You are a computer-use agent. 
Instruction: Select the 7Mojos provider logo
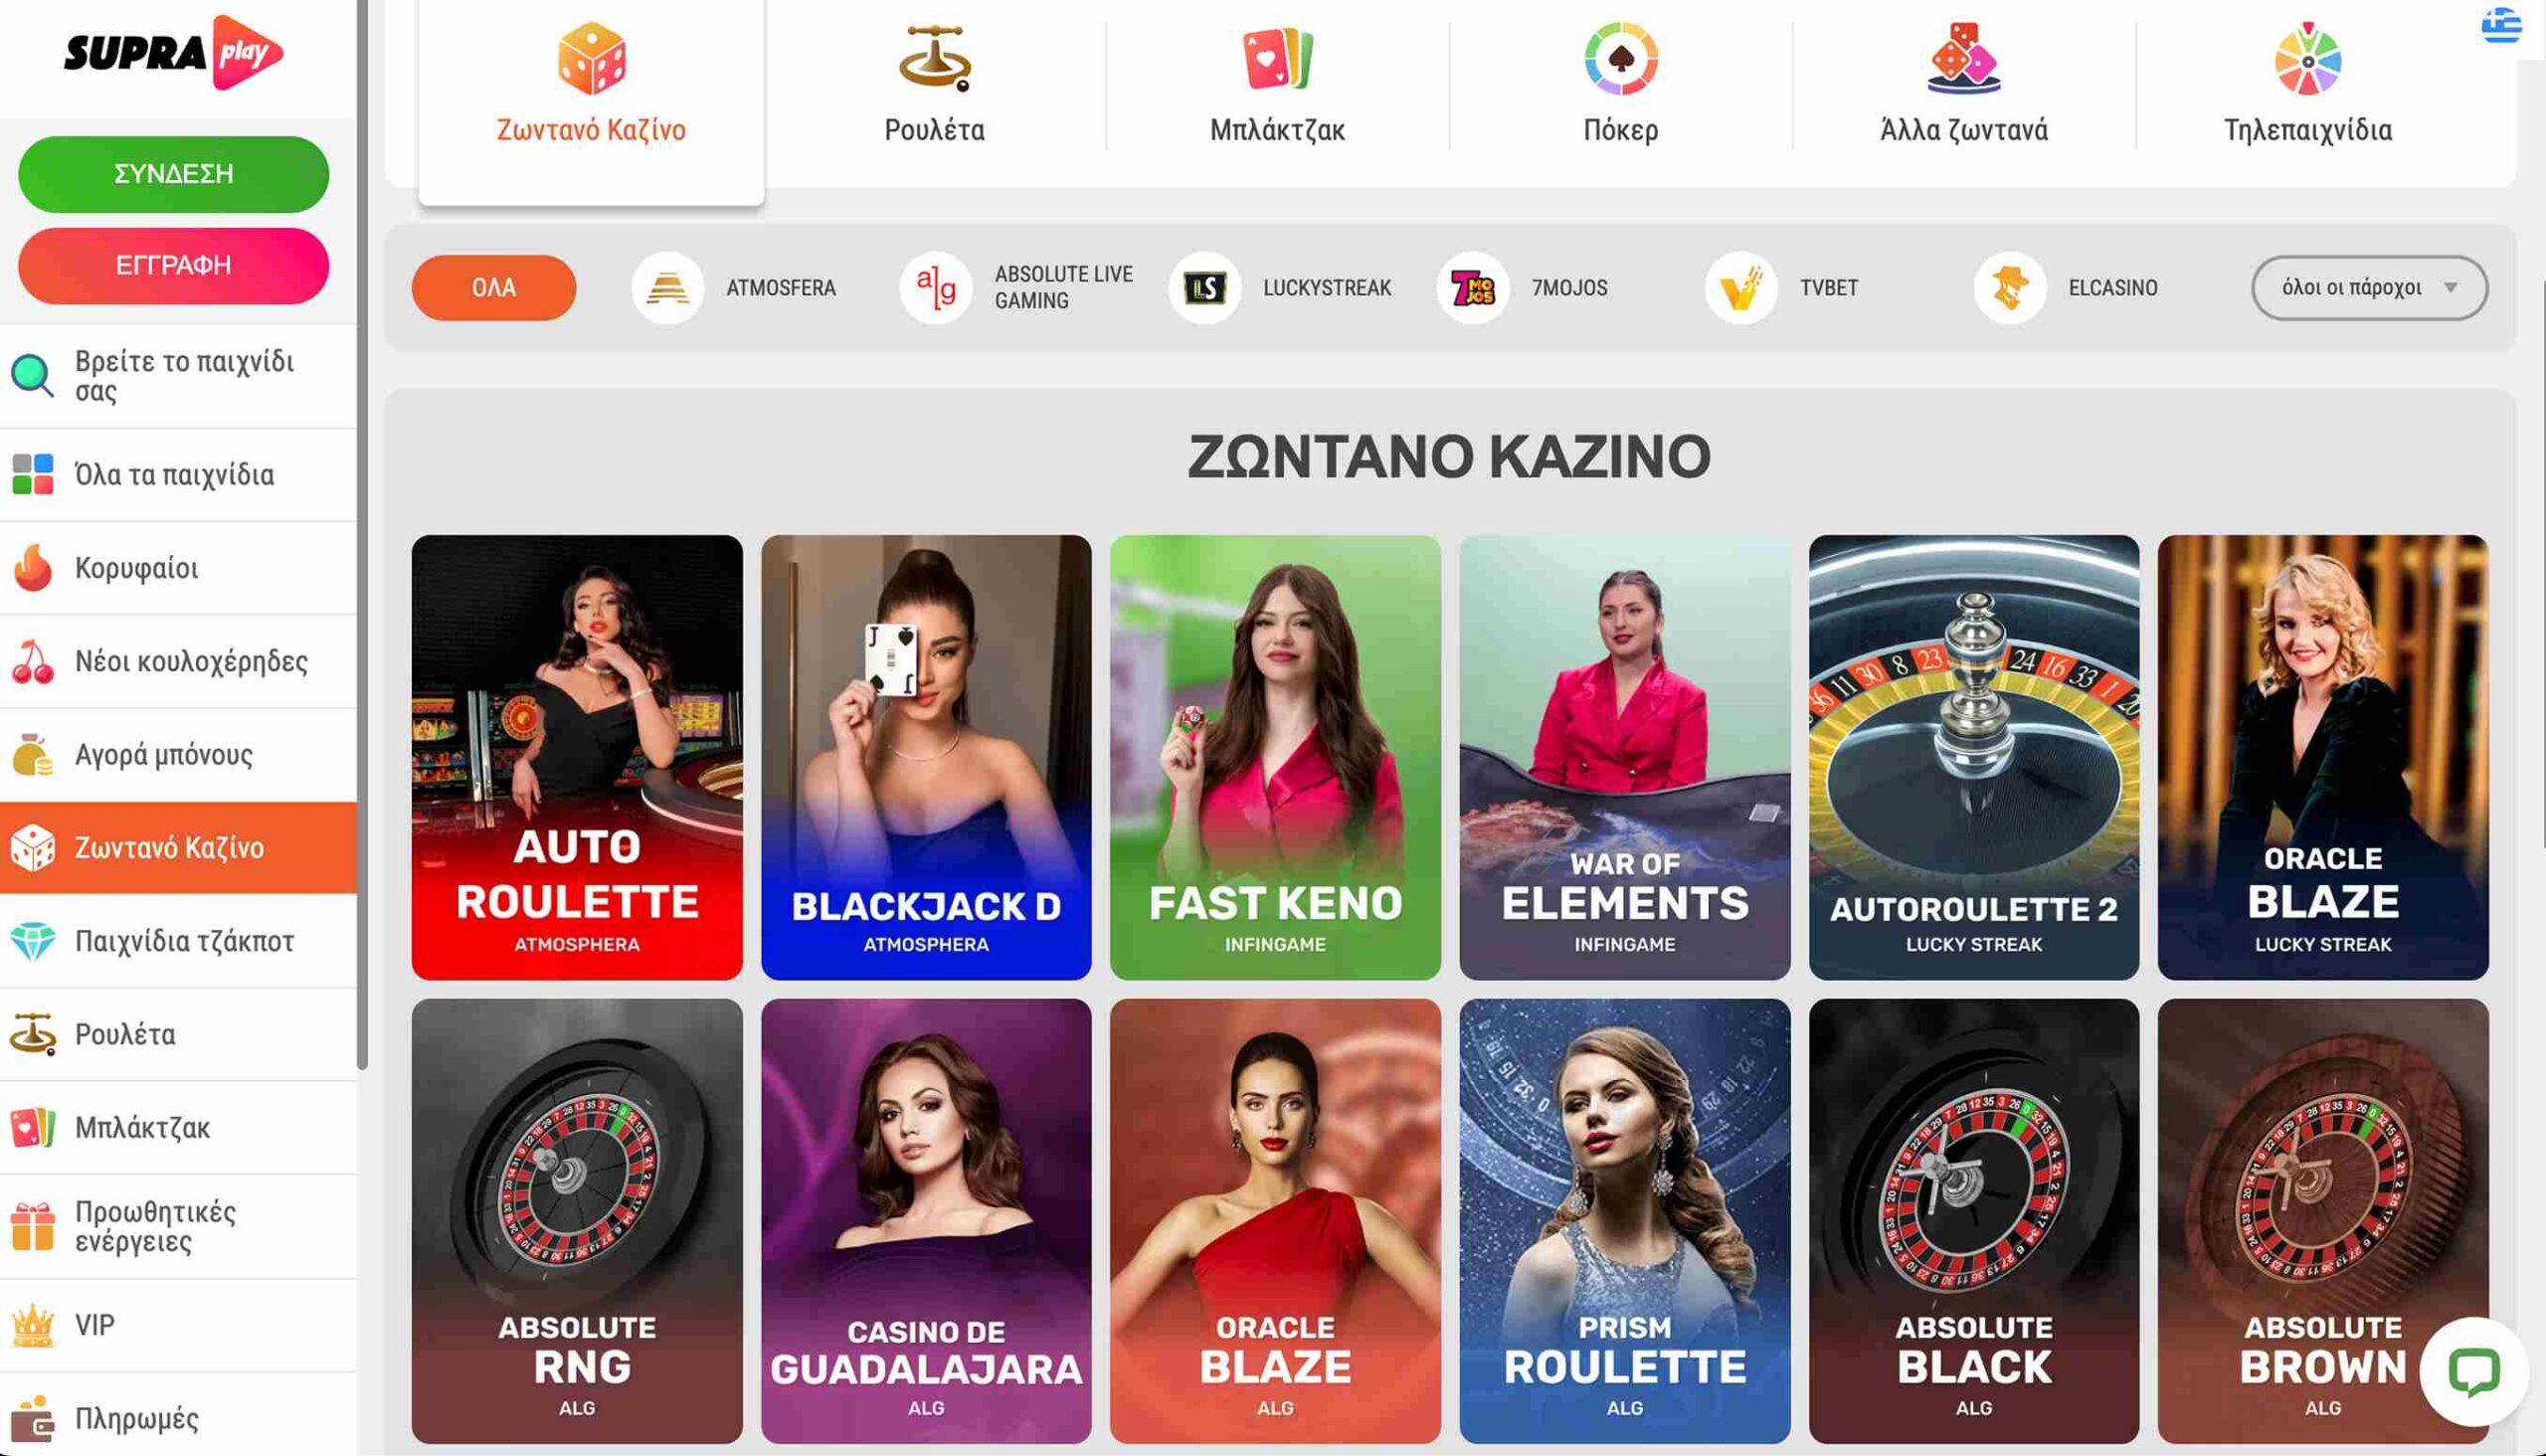1473,288
